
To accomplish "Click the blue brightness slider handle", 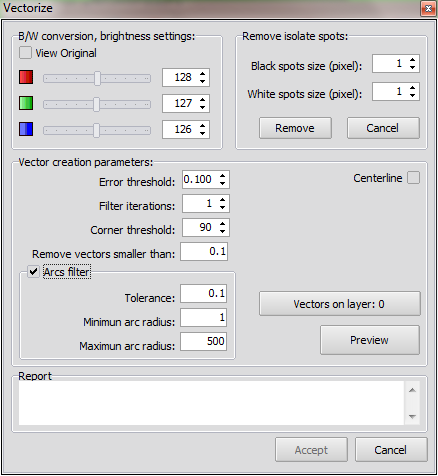I will [96, 130].
